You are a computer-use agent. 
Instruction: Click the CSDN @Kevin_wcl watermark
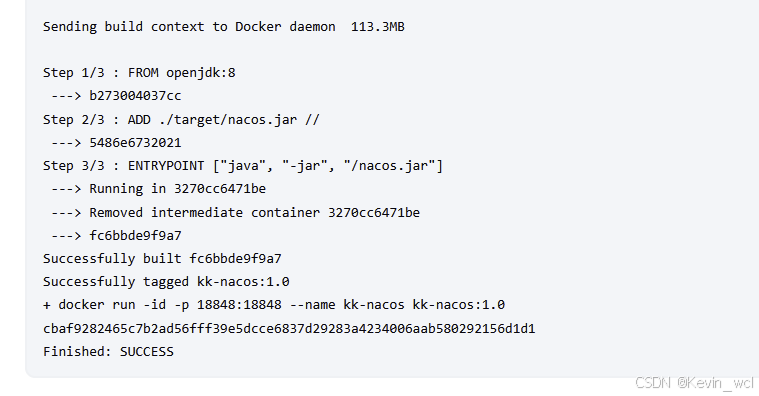pos(694,383)
